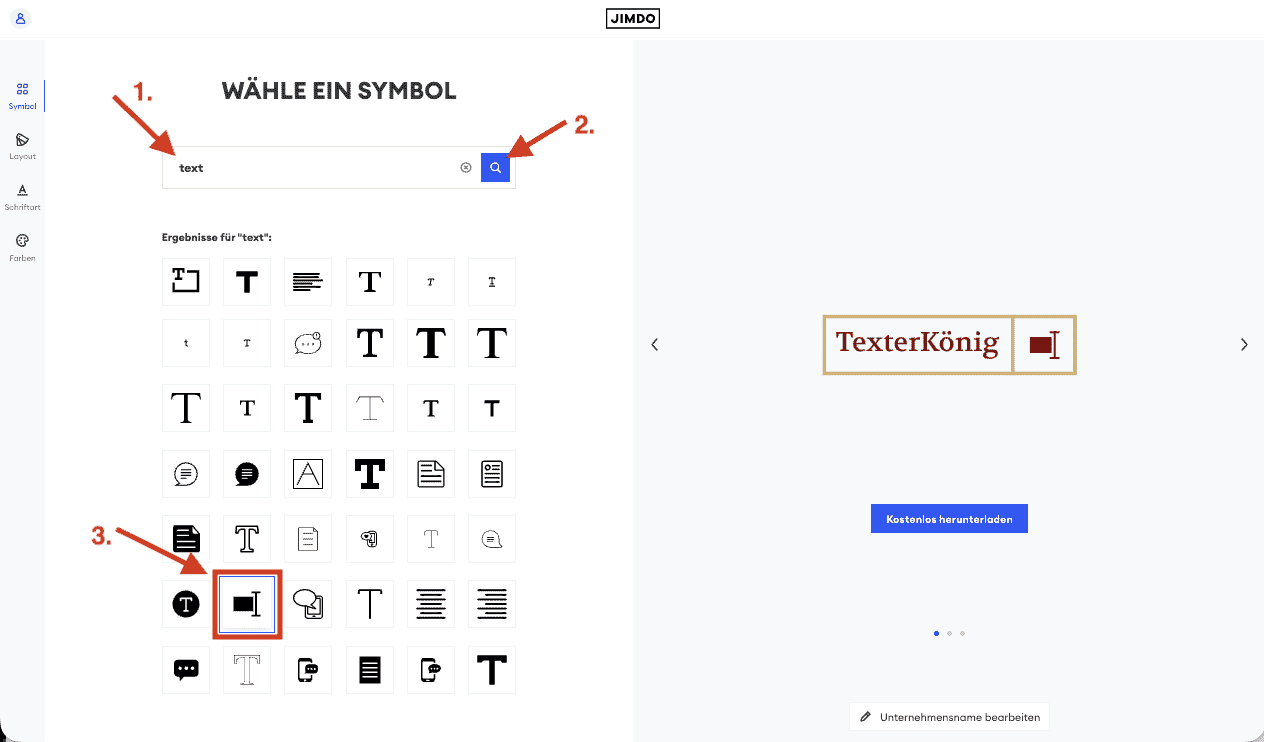Viewport: 1264px width, 742px height.
Task: Select the center-aligned text lines symbol
Action: click(x=431, y=604)
